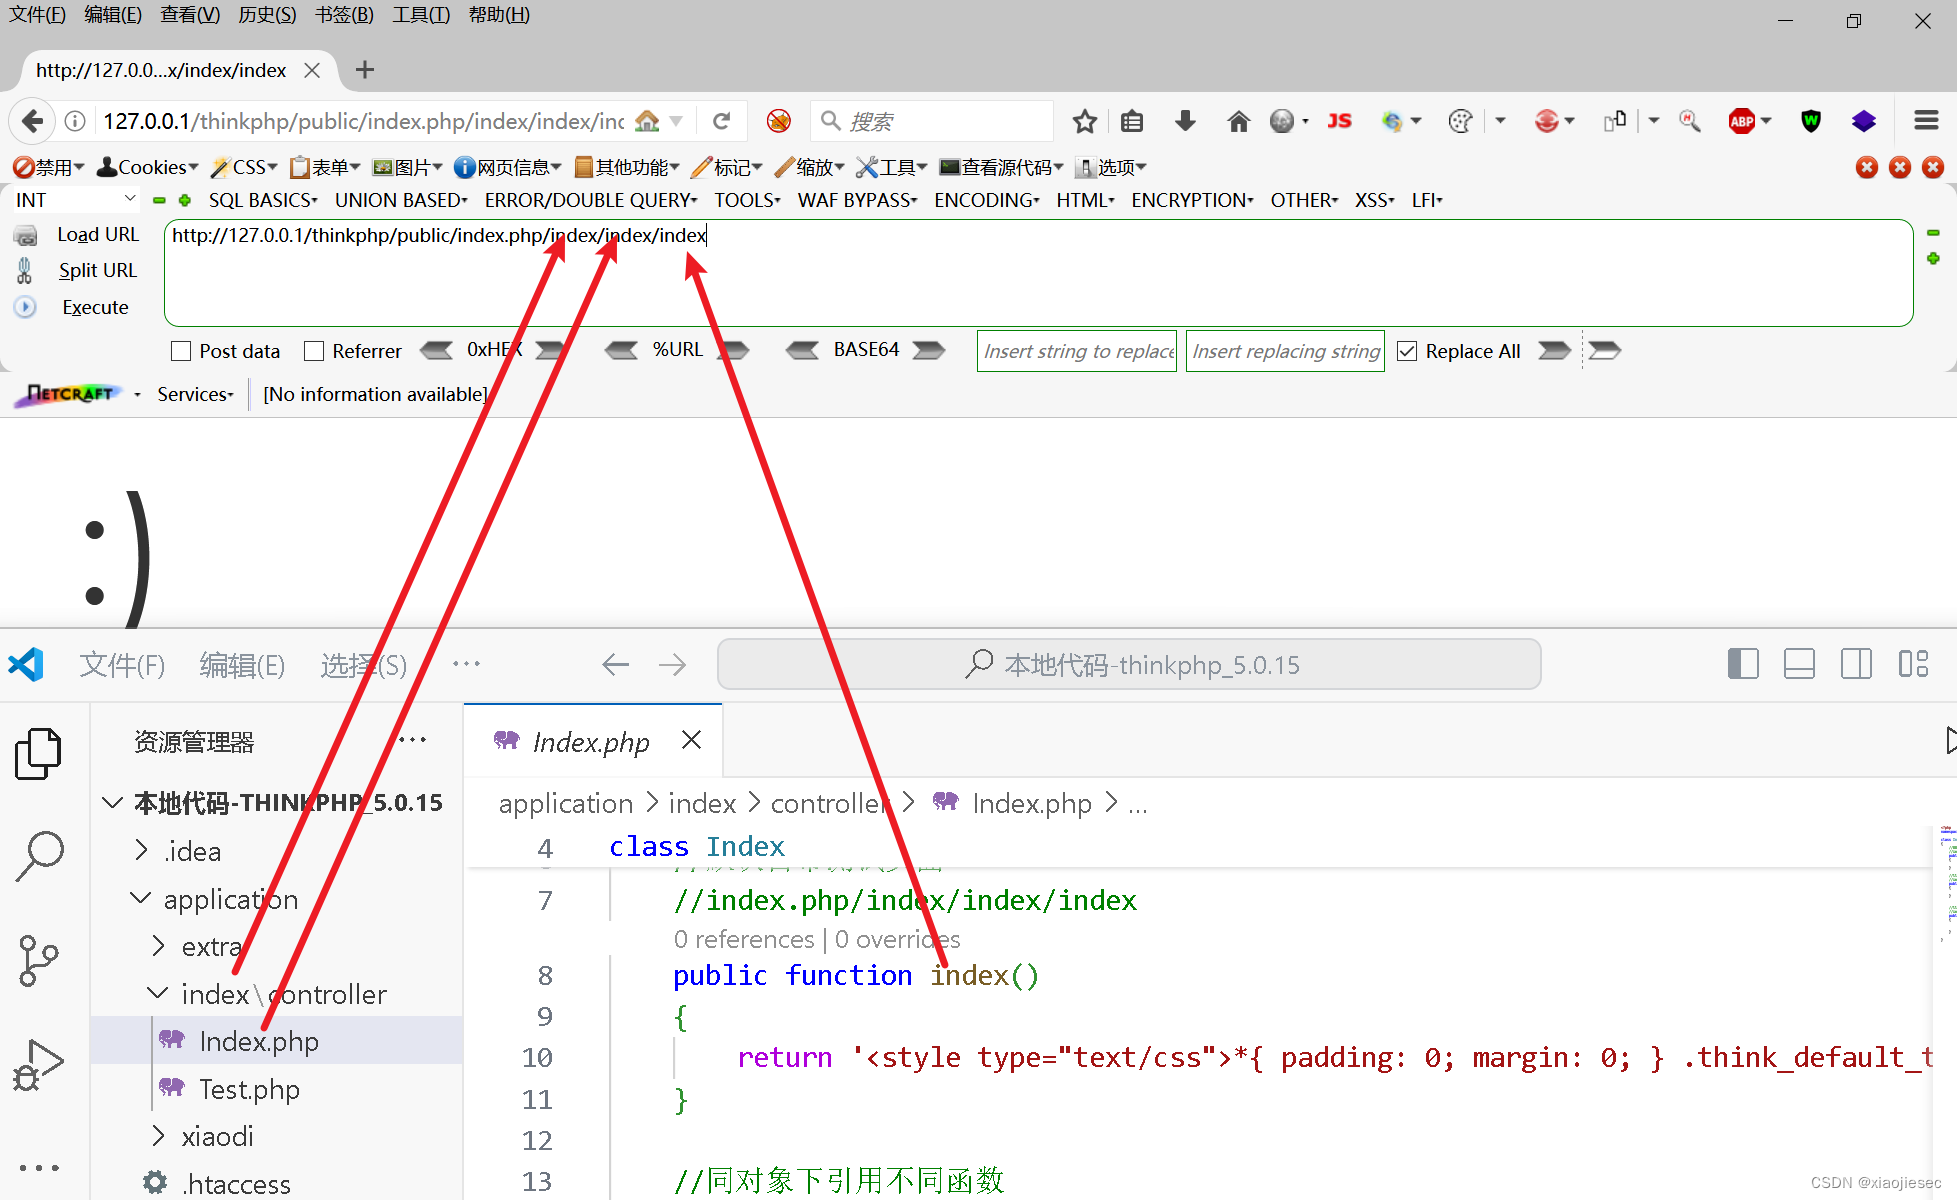The height and width of the screenshot is (1200, 1957).
Task: Open the VS Code Search view
Action: pyautogui.click(x=39, y=856)
